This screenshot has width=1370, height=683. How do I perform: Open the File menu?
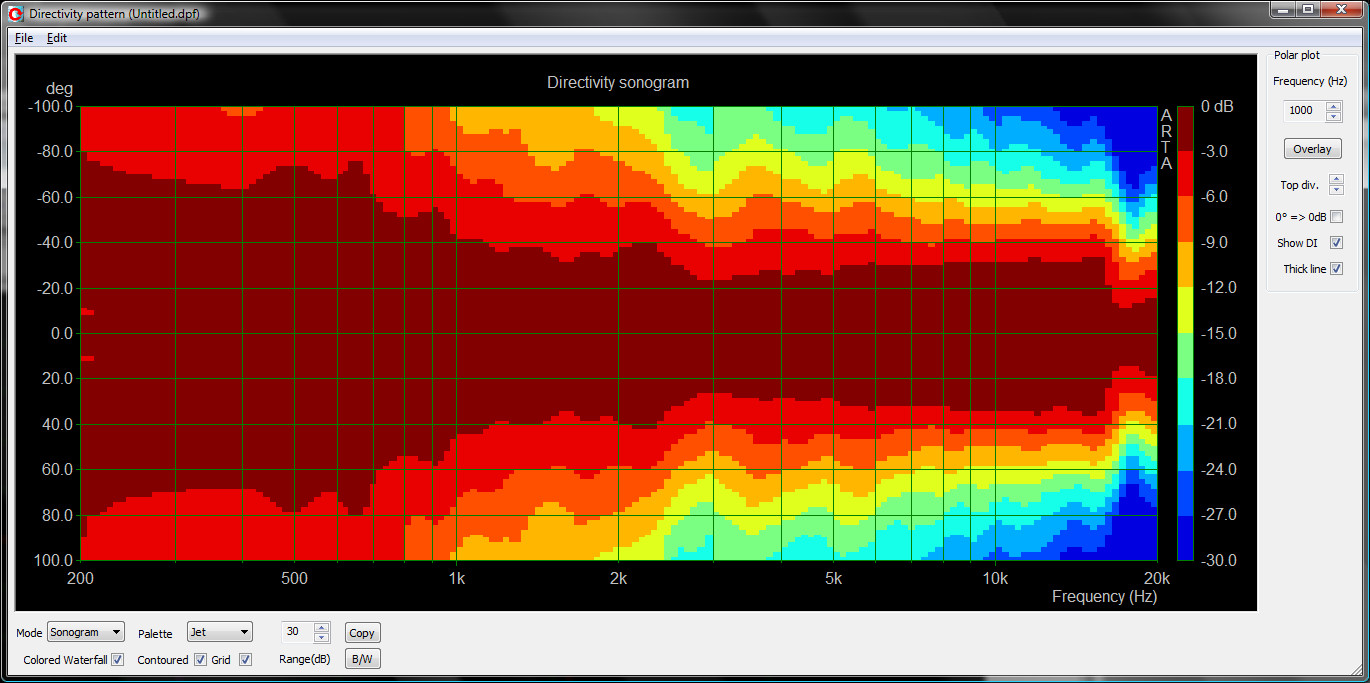click(24, 38)
